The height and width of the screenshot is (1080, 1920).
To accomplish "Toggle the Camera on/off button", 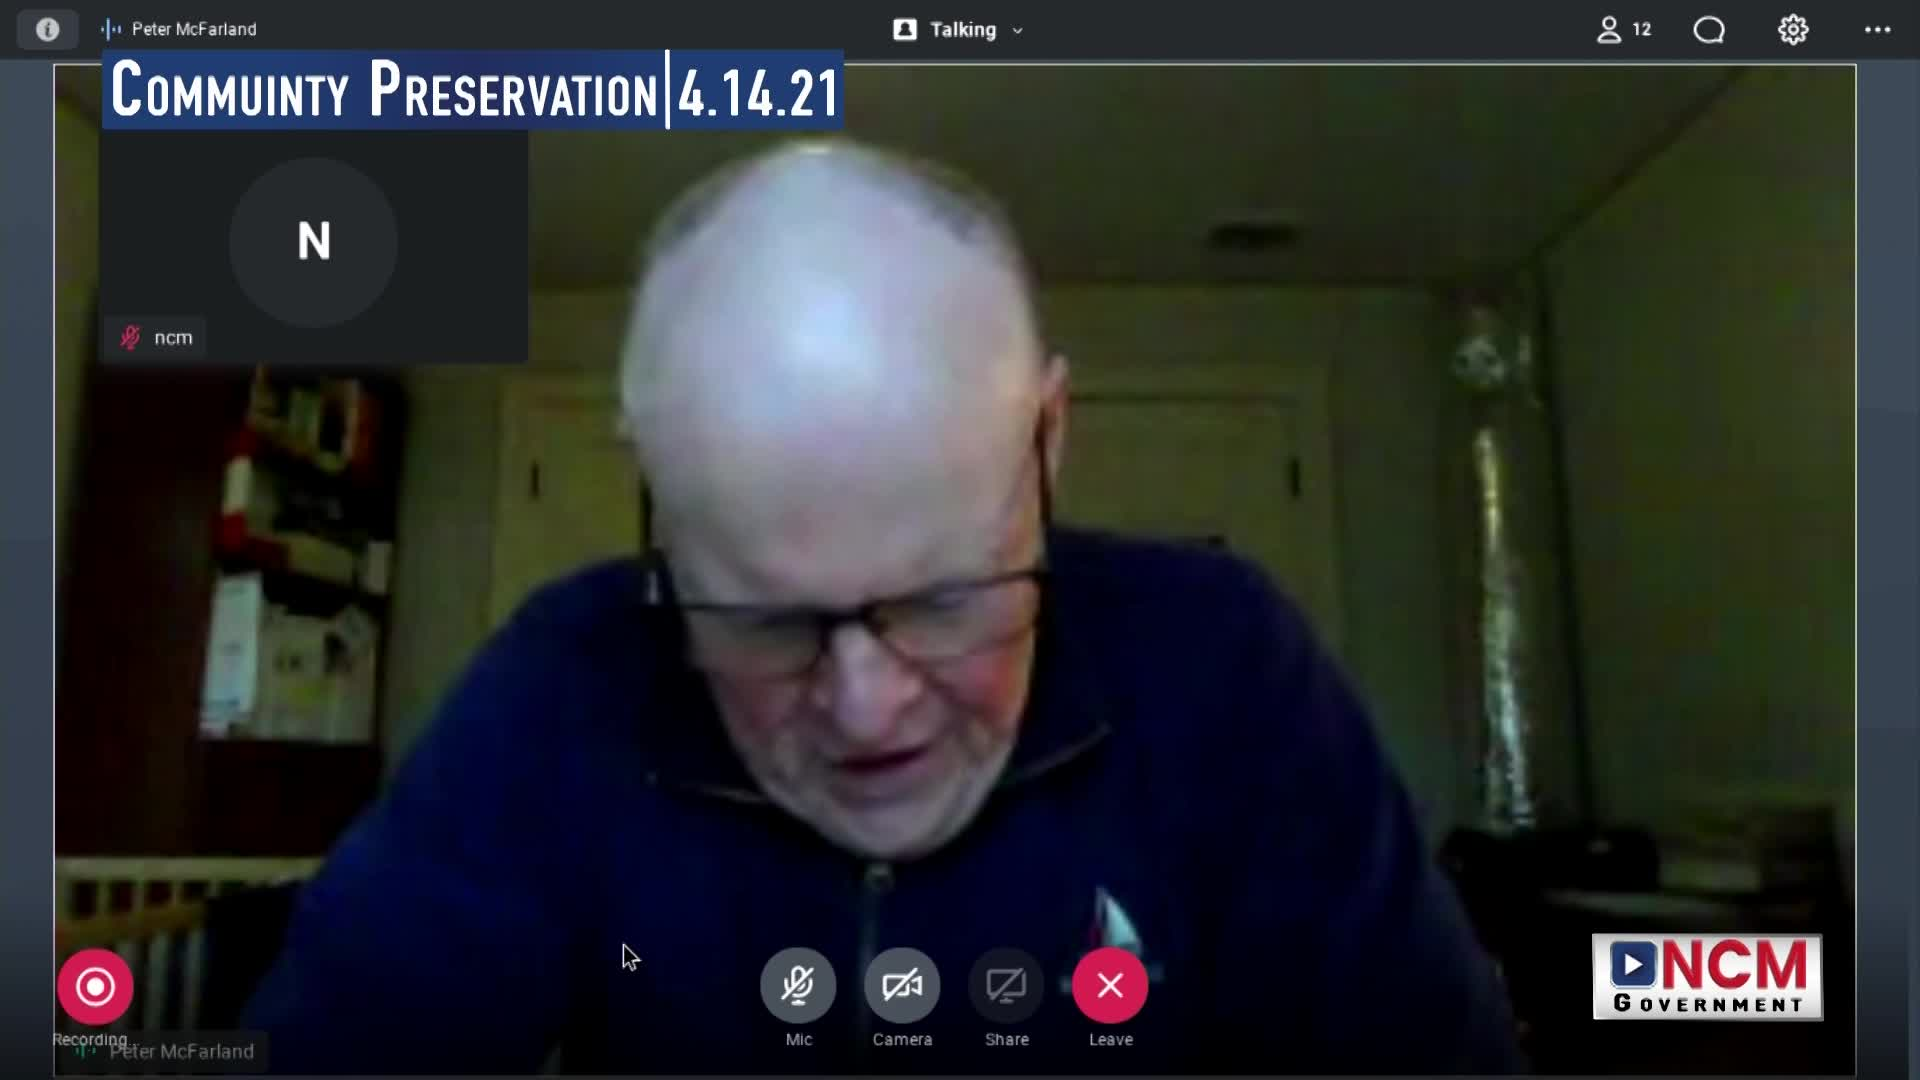I will pyautogui.click(x=902, y=986).
